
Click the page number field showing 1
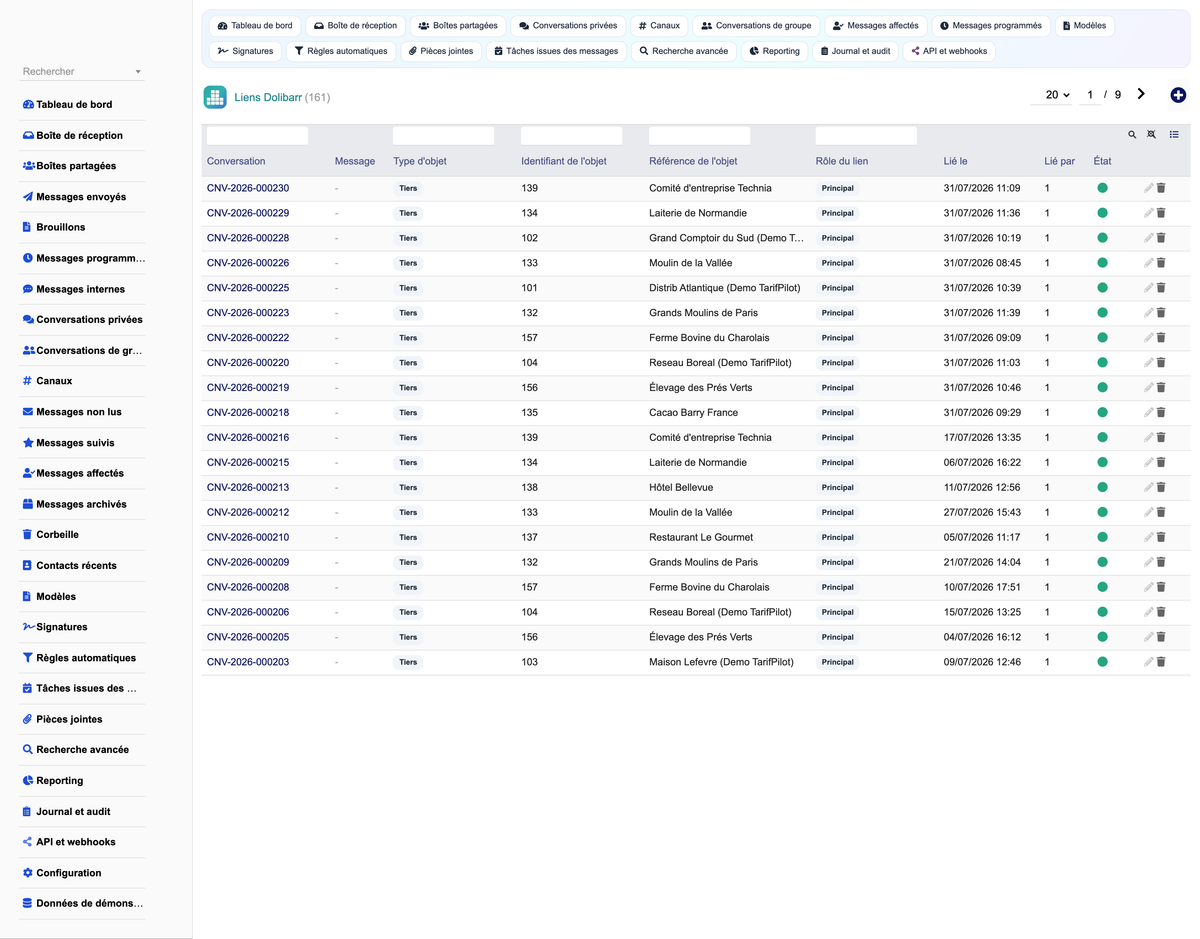1091,95
